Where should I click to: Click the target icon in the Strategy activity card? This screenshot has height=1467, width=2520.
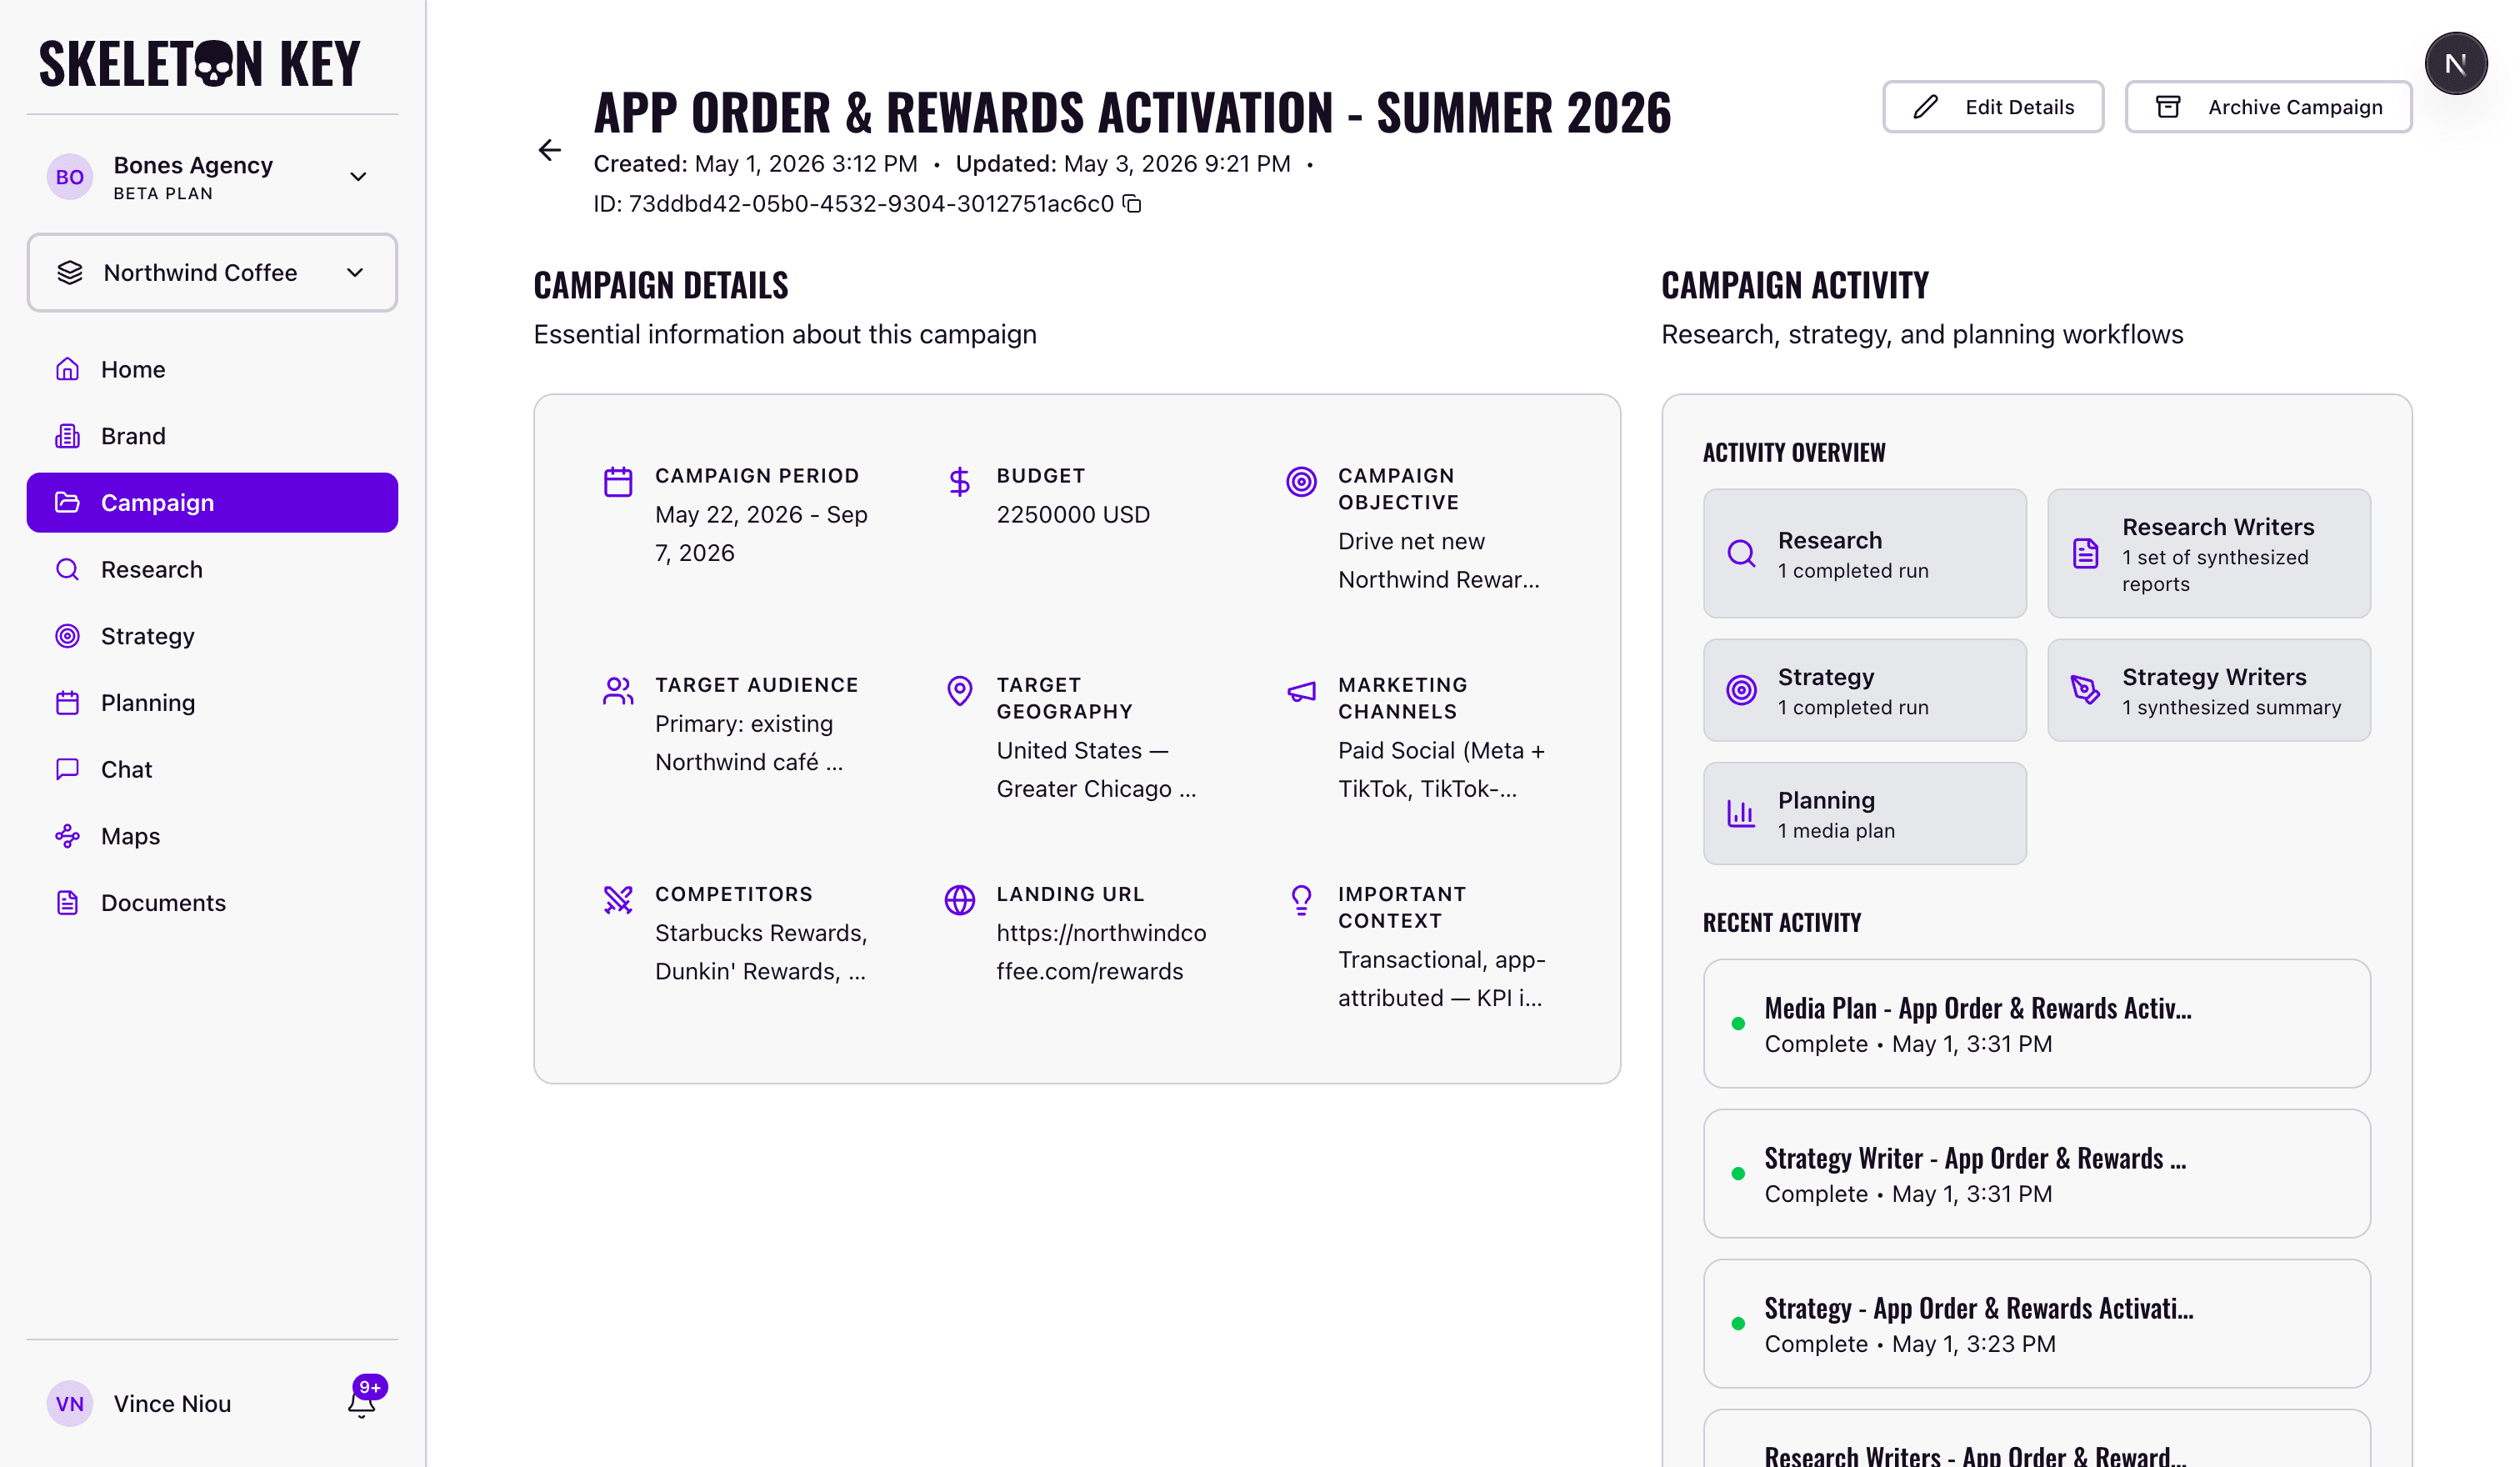(x=1741, y=690)
